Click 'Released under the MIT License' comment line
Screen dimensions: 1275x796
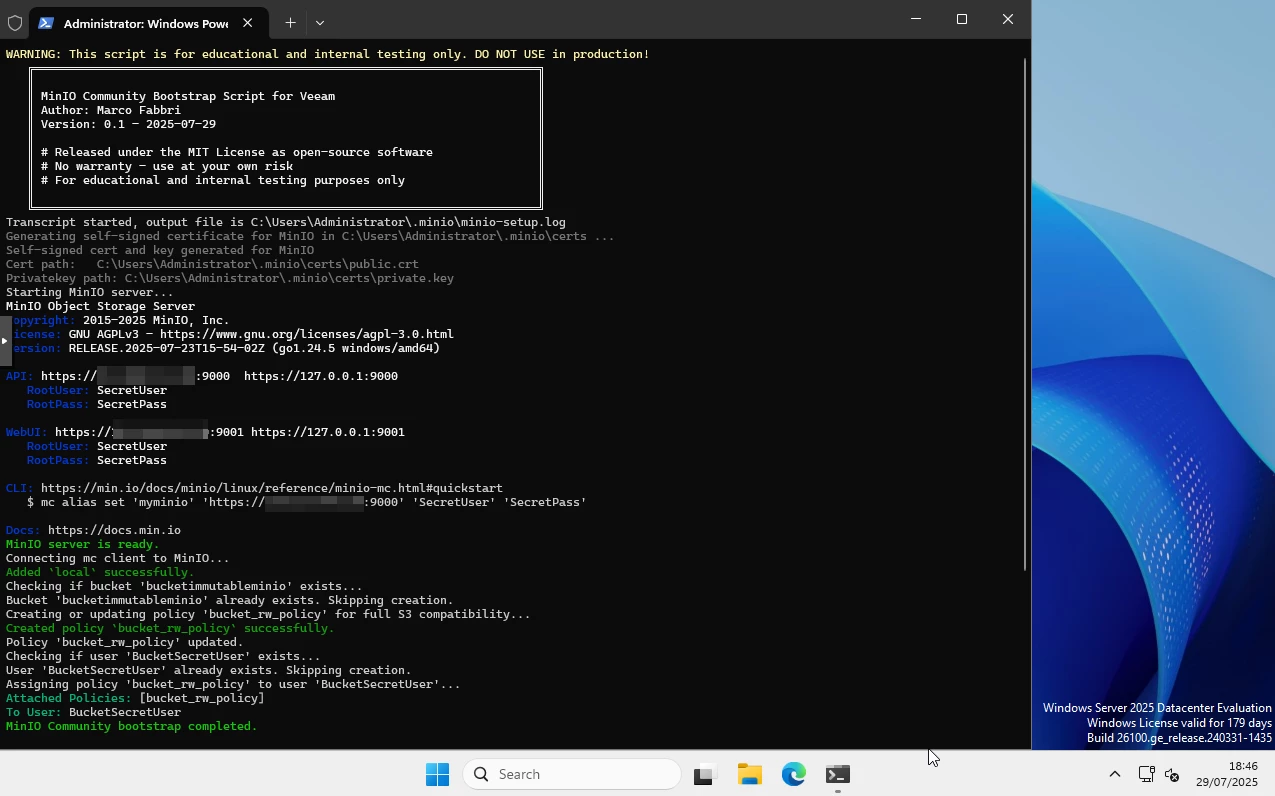237,152
